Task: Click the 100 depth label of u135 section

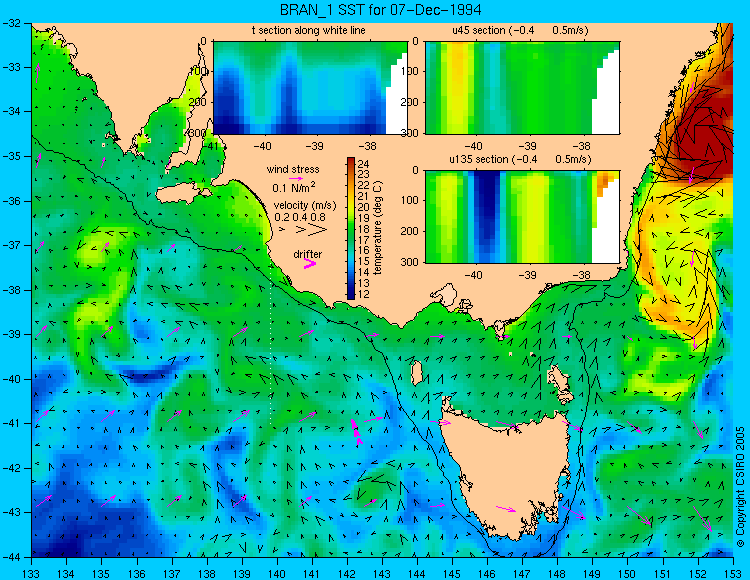Action: [x=411, y=201]
